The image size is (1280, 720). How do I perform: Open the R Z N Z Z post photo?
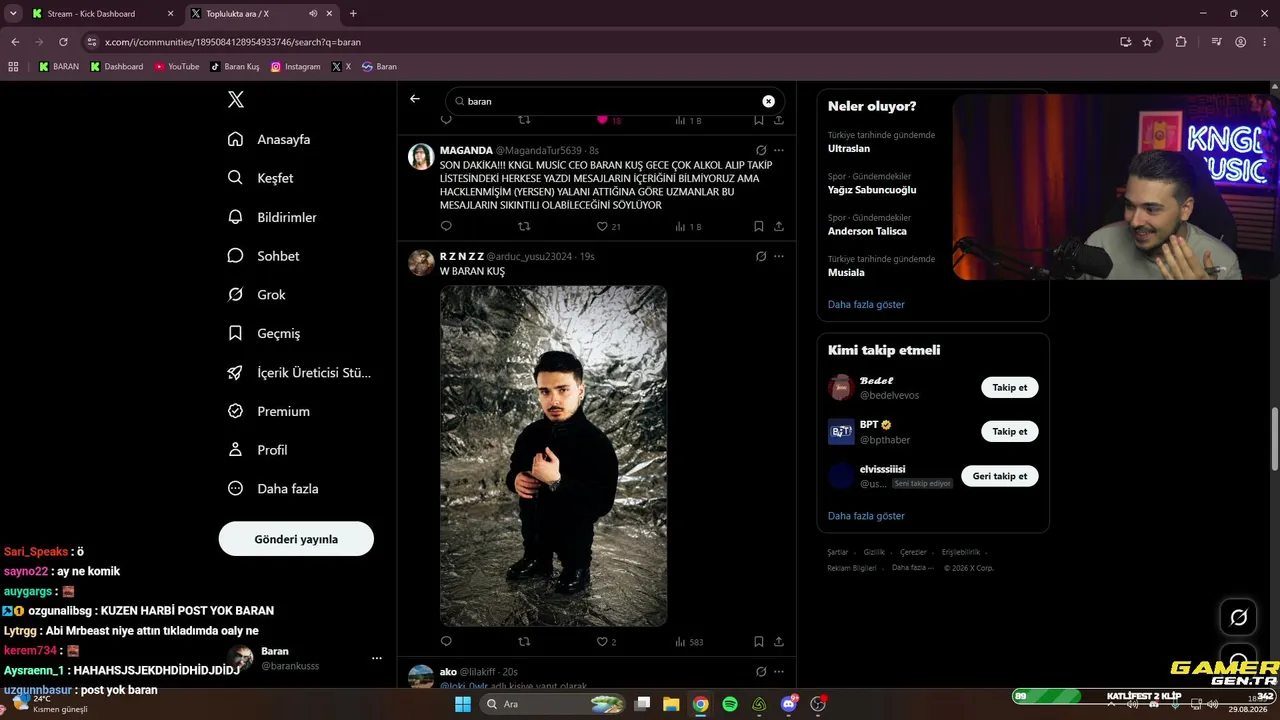[x=554, y=456]
